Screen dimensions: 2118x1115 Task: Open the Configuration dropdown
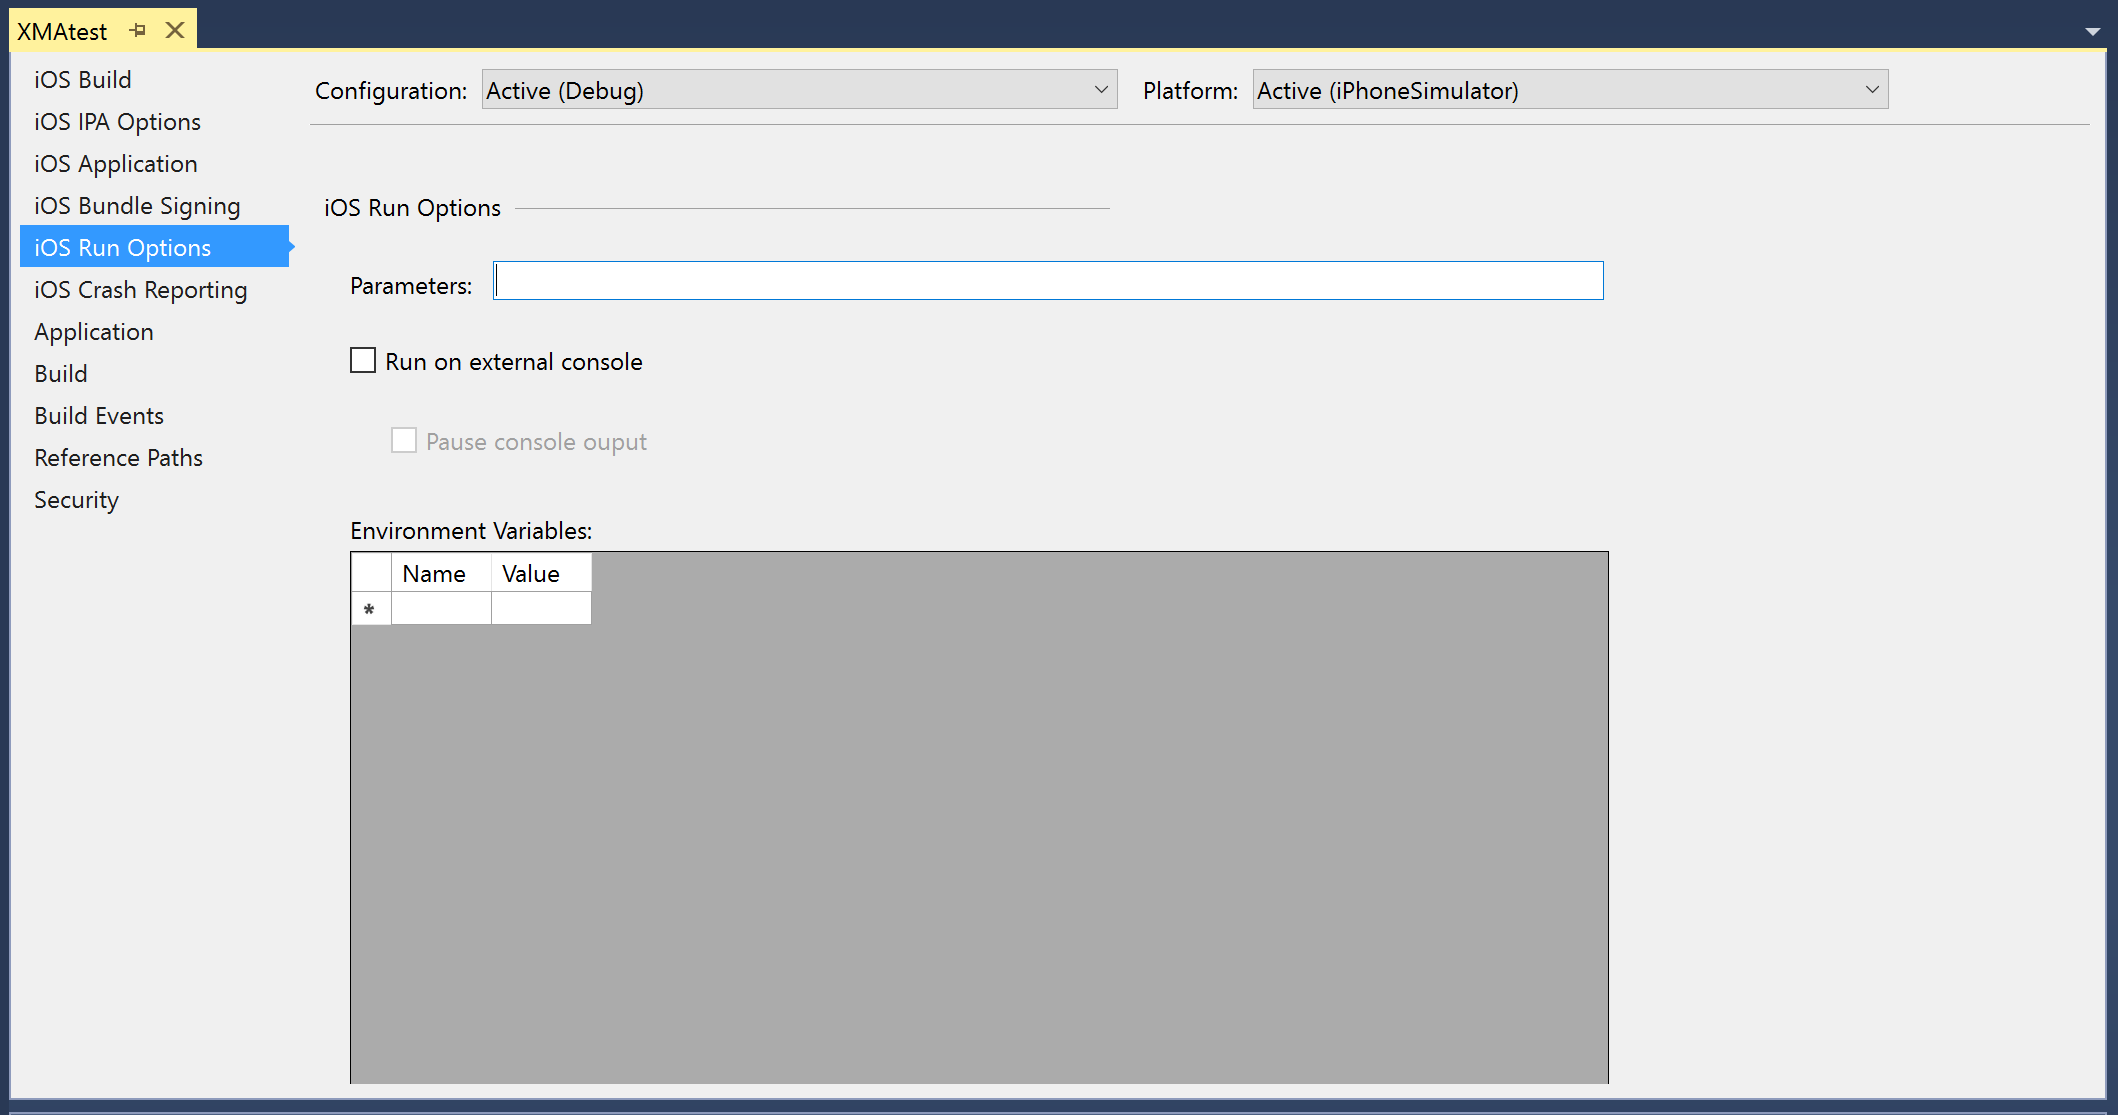coord(799,90)
